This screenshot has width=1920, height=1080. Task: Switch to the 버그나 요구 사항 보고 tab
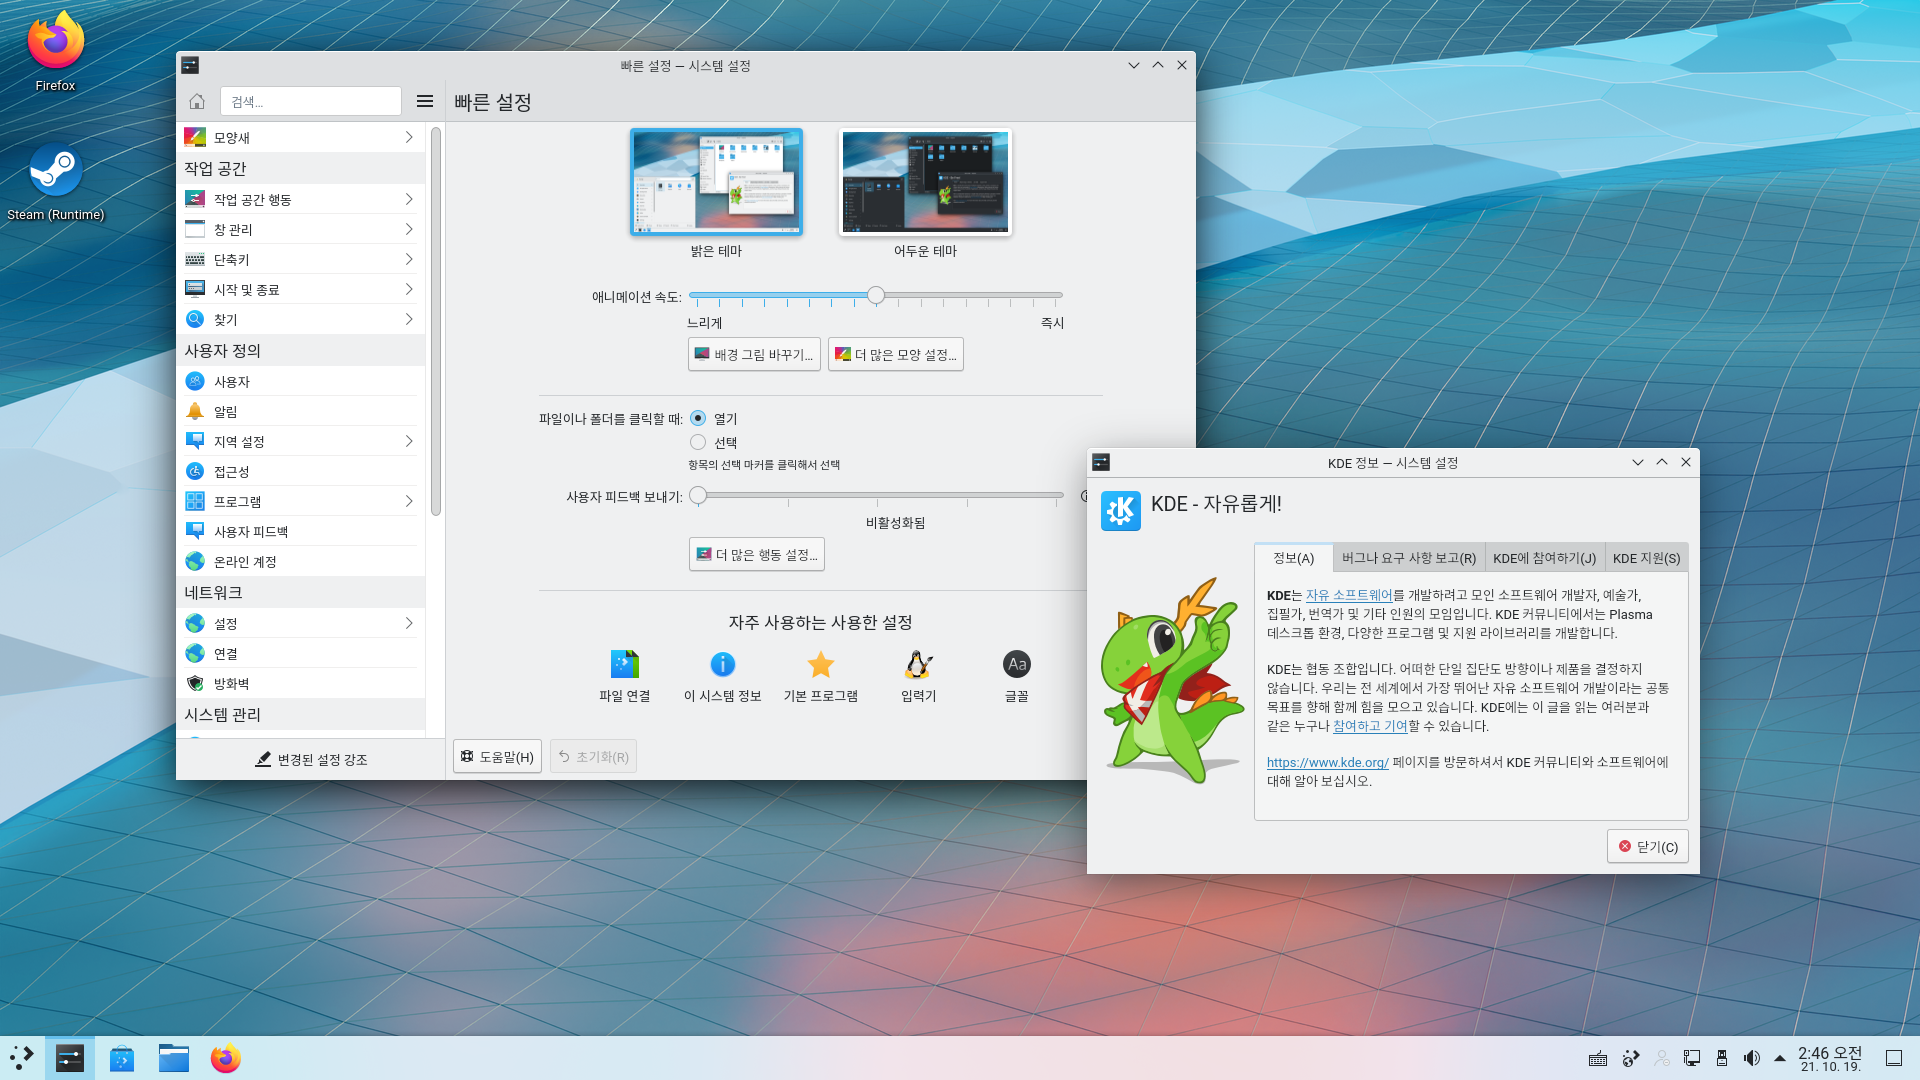click(1408, 558)
